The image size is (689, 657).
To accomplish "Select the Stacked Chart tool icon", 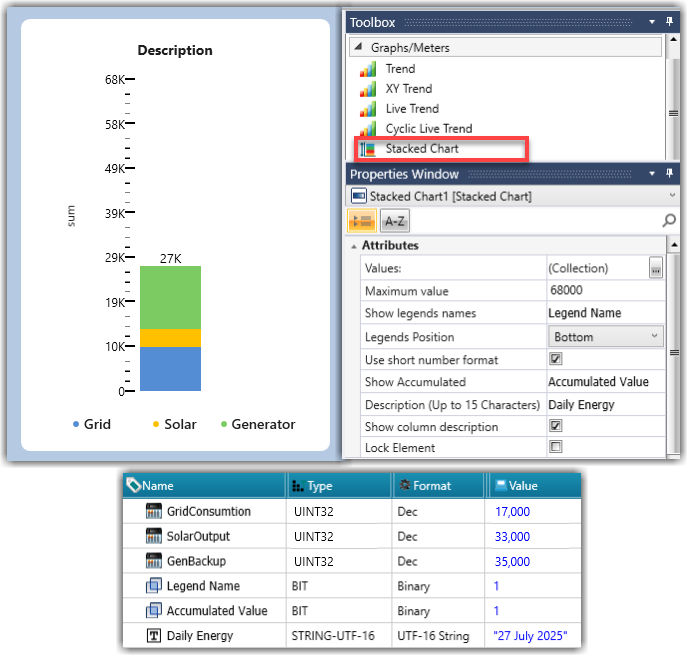I will tap(368, 149).
